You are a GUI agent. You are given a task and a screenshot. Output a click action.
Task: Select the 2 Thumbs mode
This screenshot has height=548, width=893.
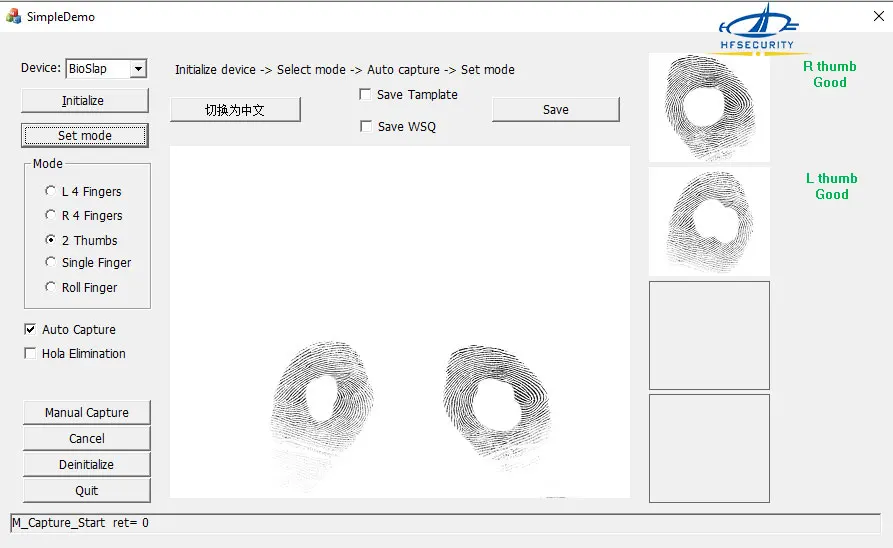click(81, 240)
